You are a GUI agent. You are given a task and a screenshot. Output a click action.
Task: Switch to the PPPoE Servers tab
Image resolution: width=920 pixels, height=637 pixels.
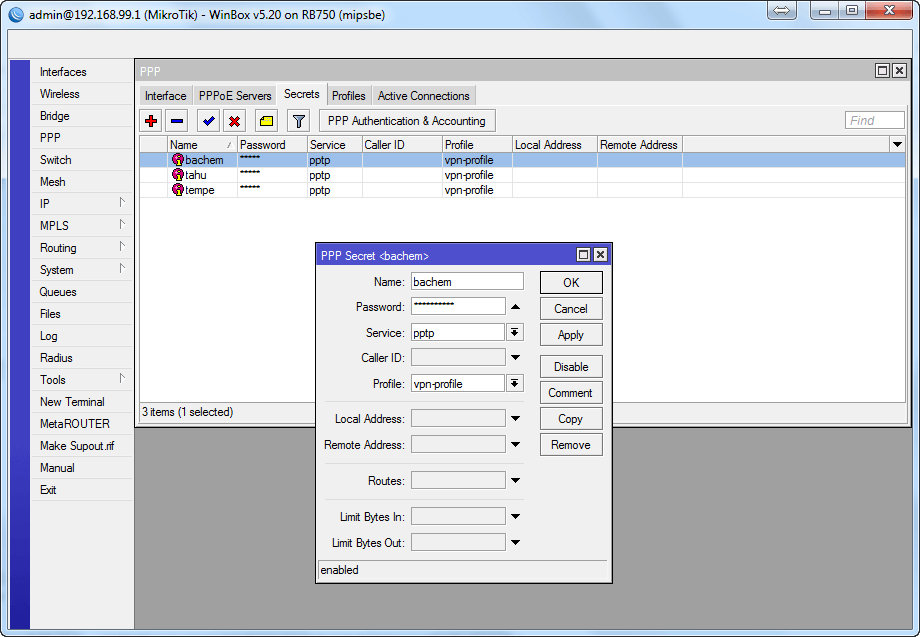click(x=235, y=96)
